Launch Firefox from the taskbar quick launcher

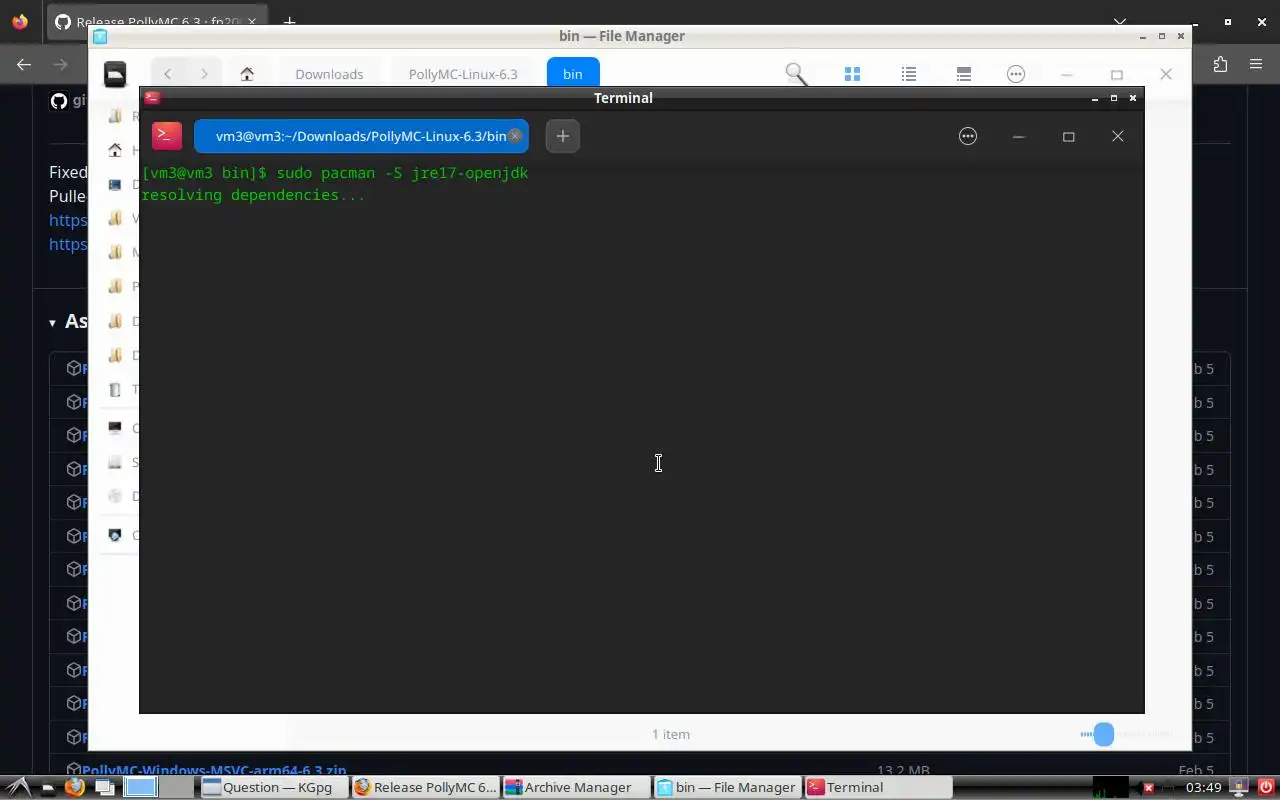pos(74,787)
